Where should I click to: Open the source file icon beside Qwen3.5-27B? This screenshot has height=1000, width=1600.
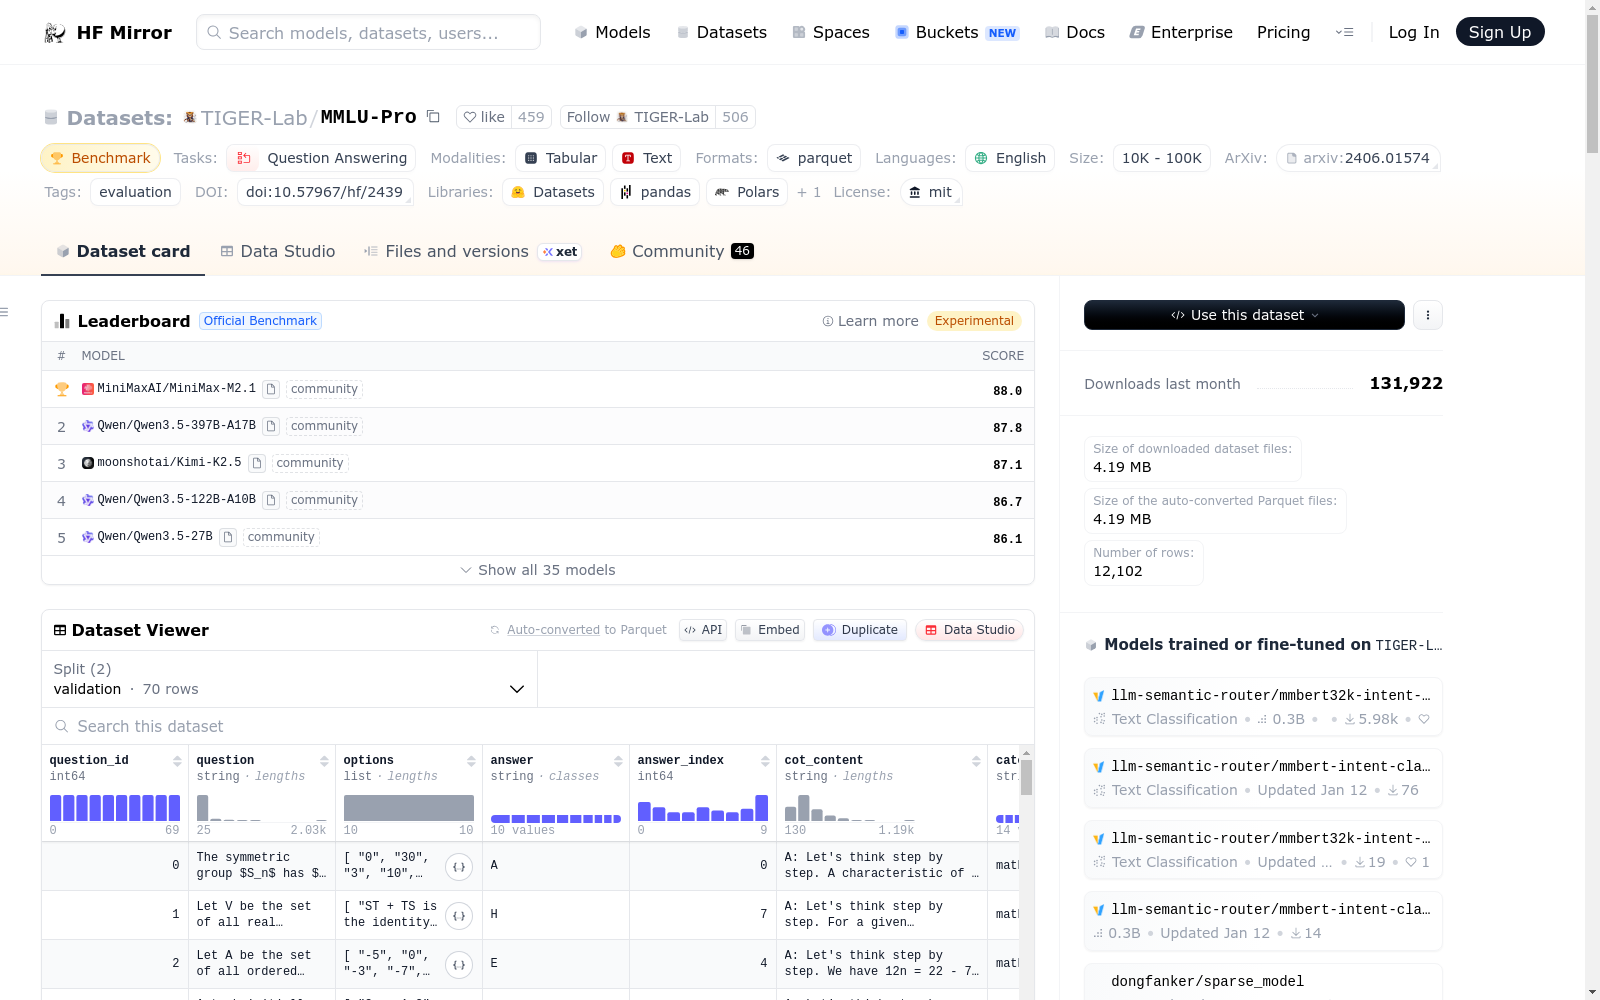click(228, 537)
